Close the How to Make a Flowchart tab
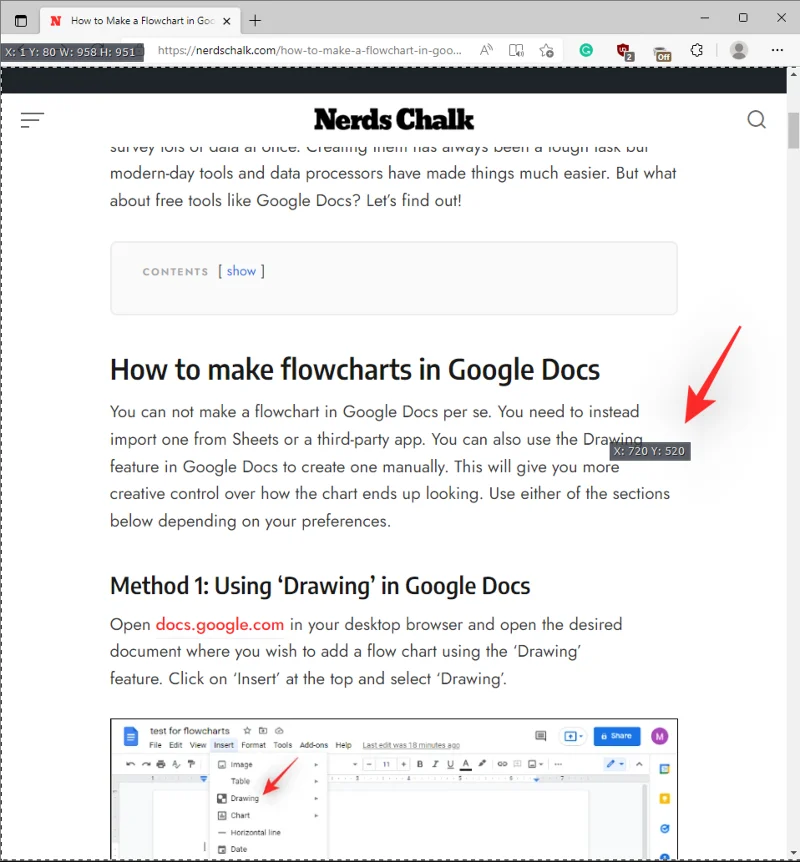 click(227, 20)
